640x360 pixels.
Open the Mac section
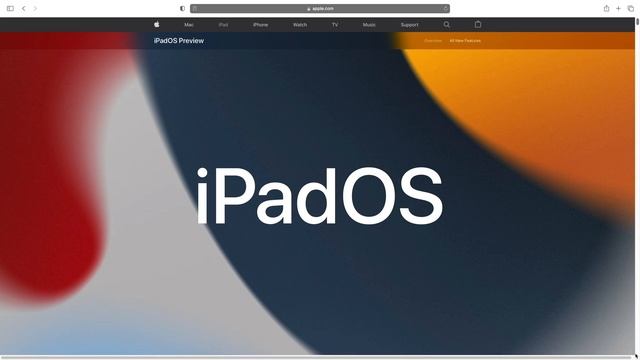(x=189, y=25)
